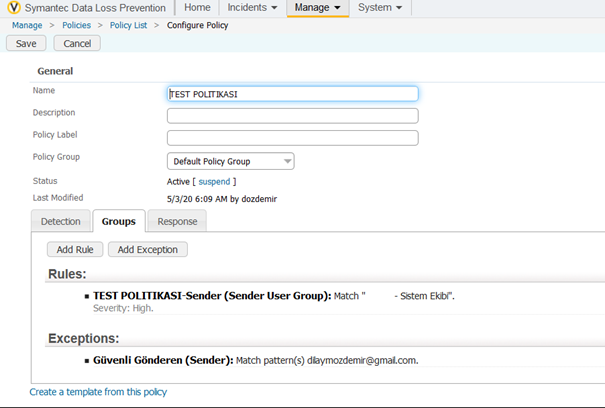Click the Severity: High text
Viewport: 605px width, 408px height.
pyautogui.click(x=123, y=308)
